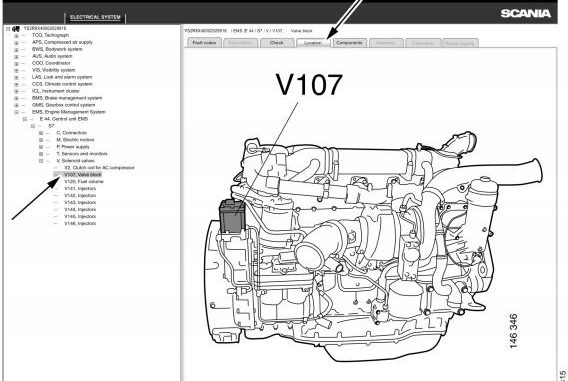The width and height of the screenshot is (568, 381).
Task: Collapse the EMS, Engine Management System node
Action: [x=16, y=112]
